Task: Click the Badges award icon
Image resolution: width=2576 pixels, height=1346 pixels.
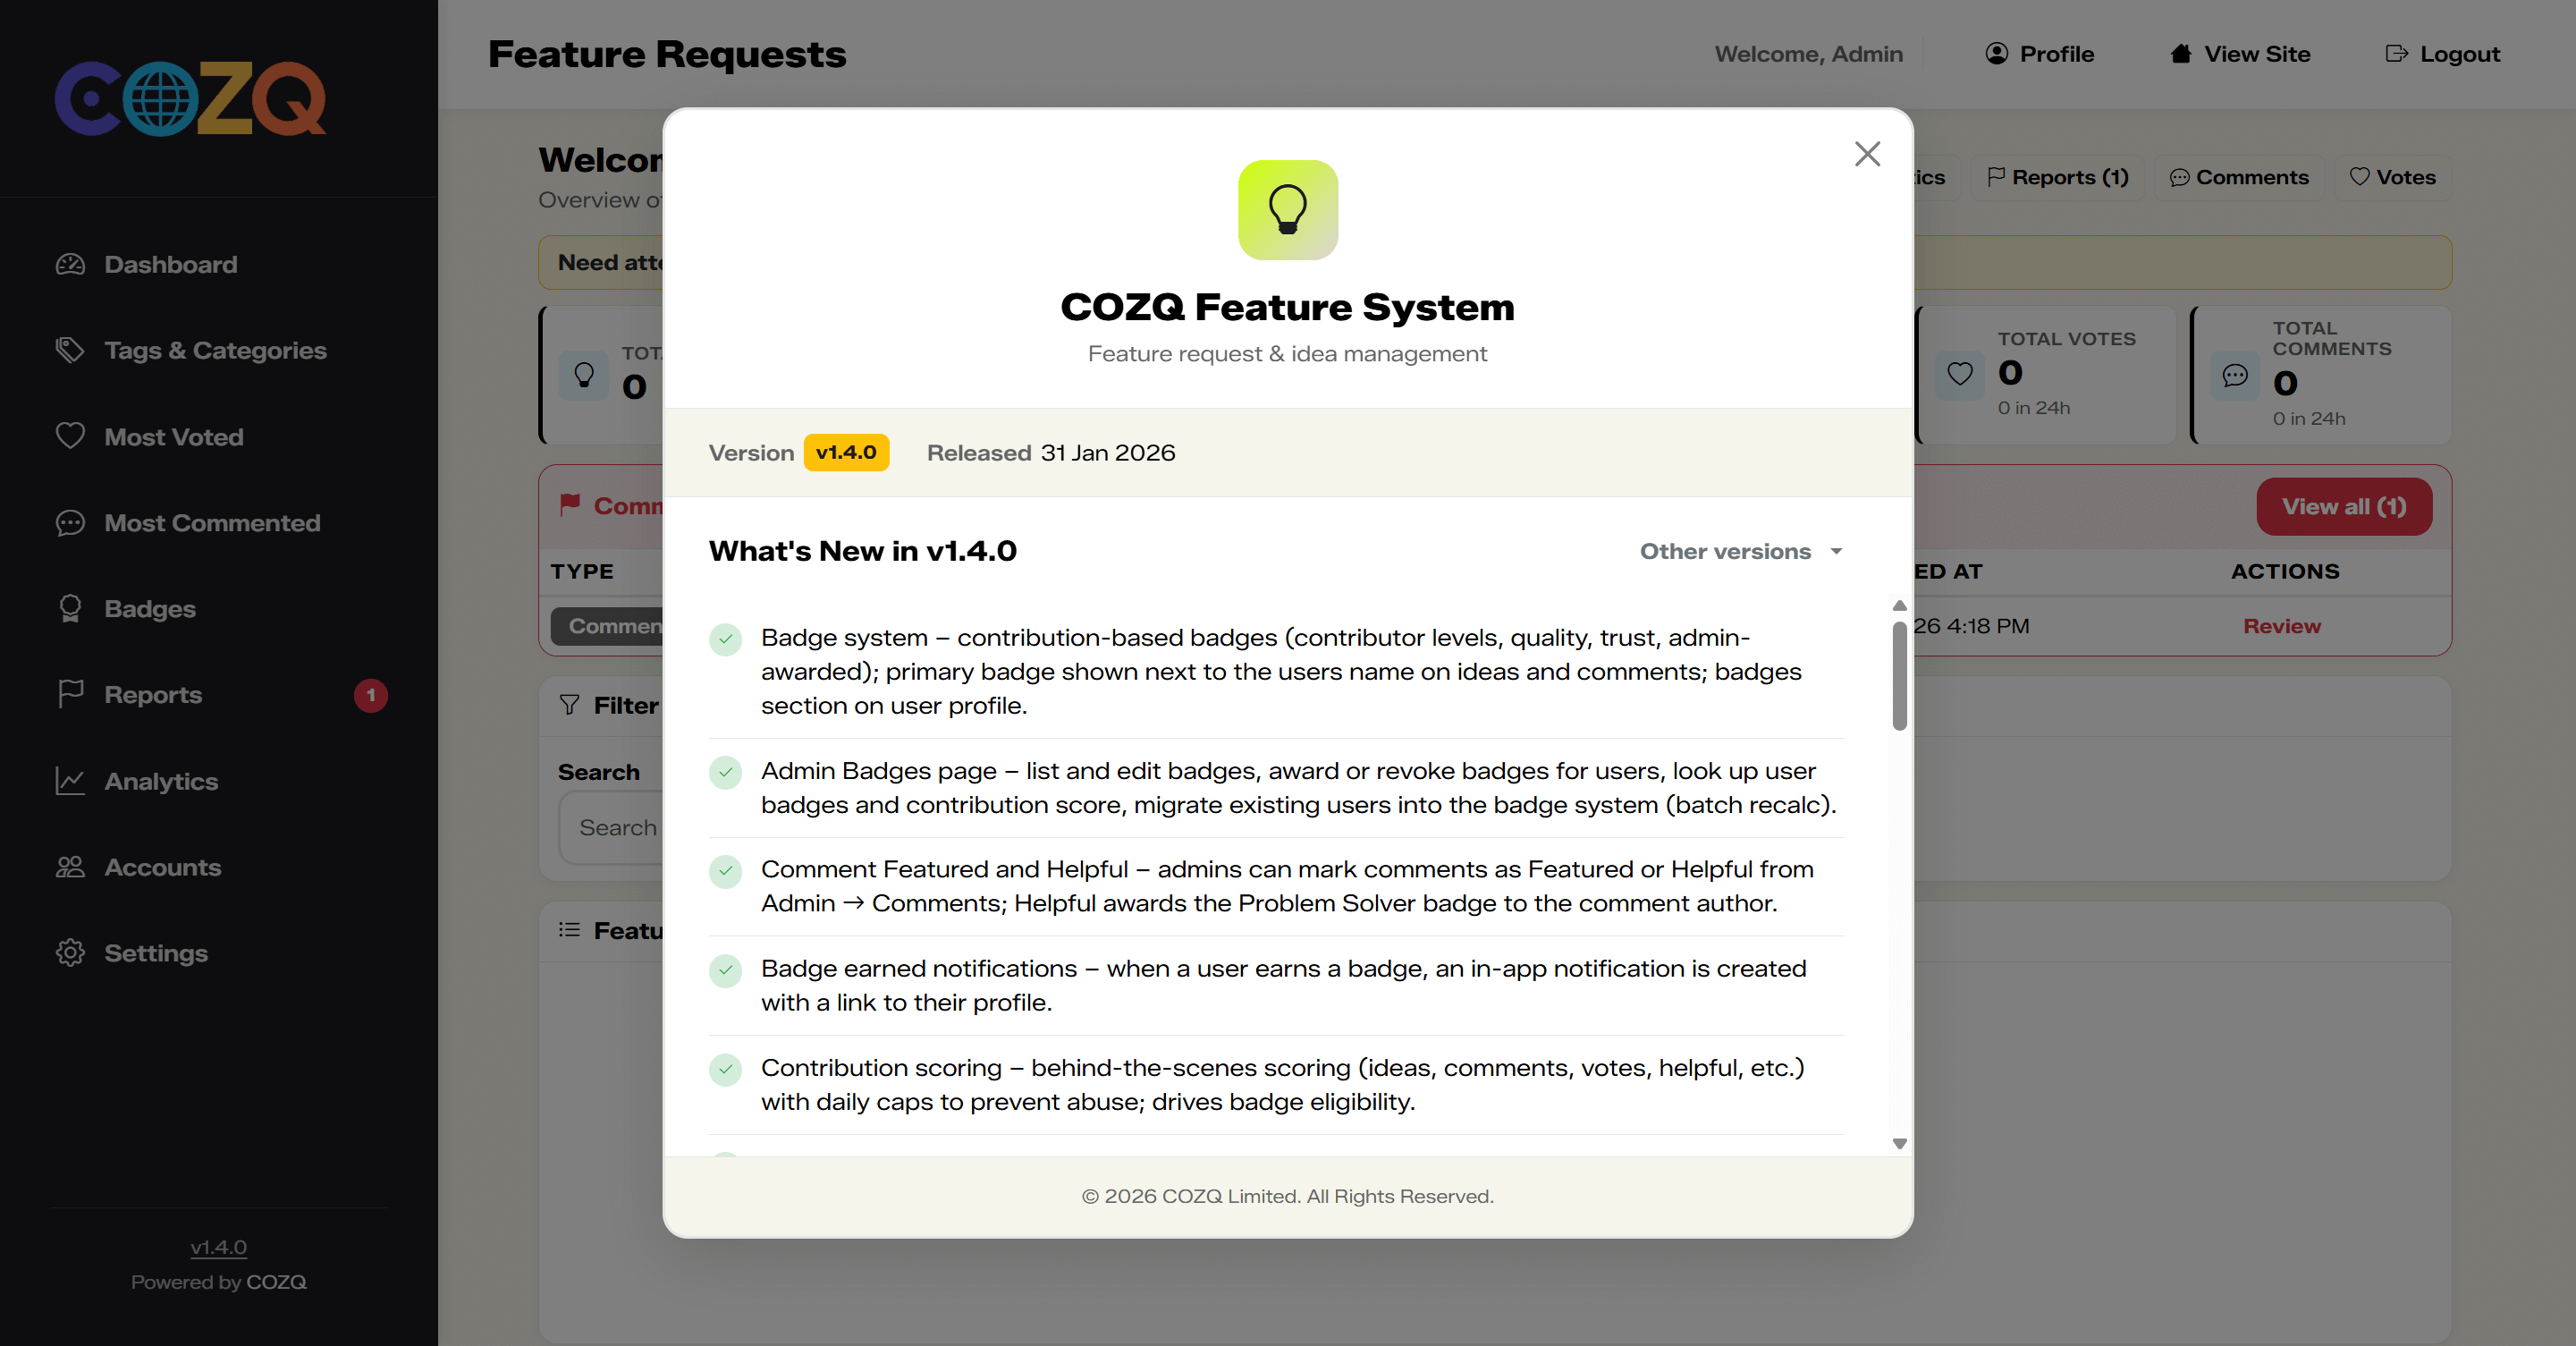Action: pos(70,609)
